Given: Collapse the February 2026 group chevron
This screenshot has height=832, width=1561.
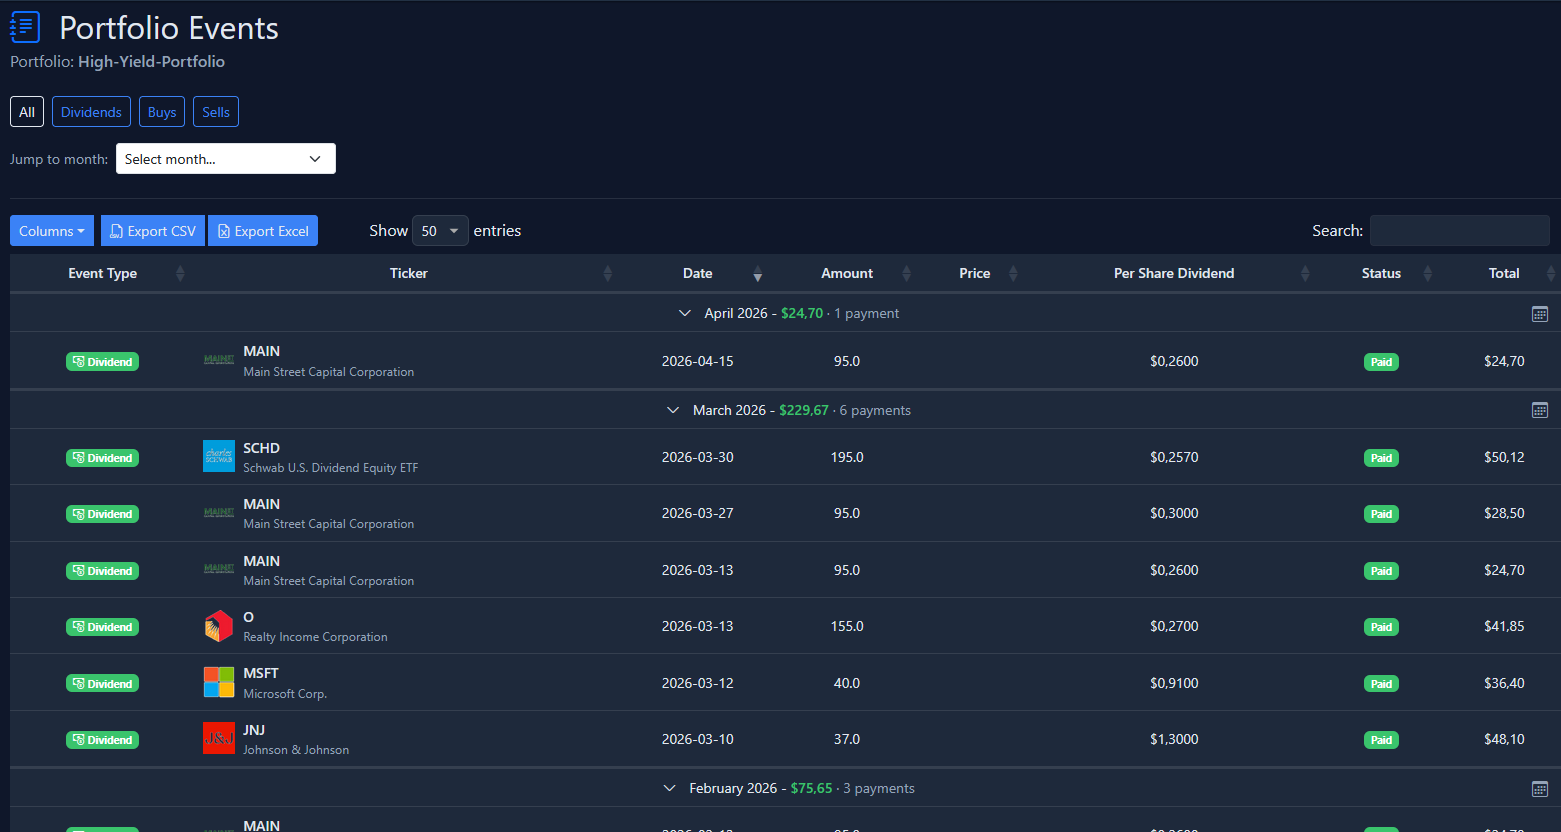Looking at the screenshot, I should pyautogui.click(x=670, y=788).
